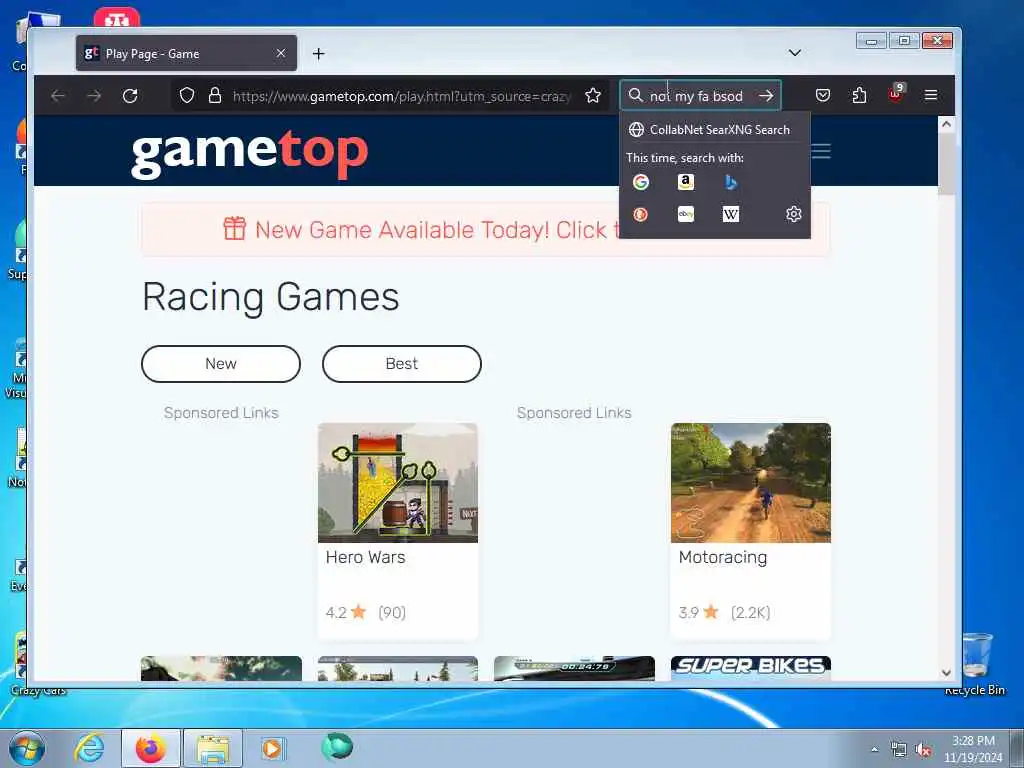This screenshot has height=768, width=1024.
Task: Submit the search with the arrow button
Action: (x=766, y=96)
